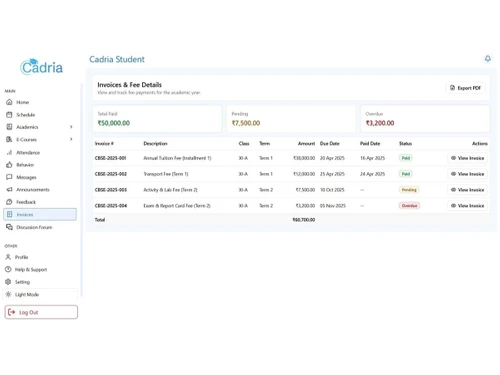This screenshot has height=375, width=500.
Task: Click the Attendance chart icon
Action: 9,152
